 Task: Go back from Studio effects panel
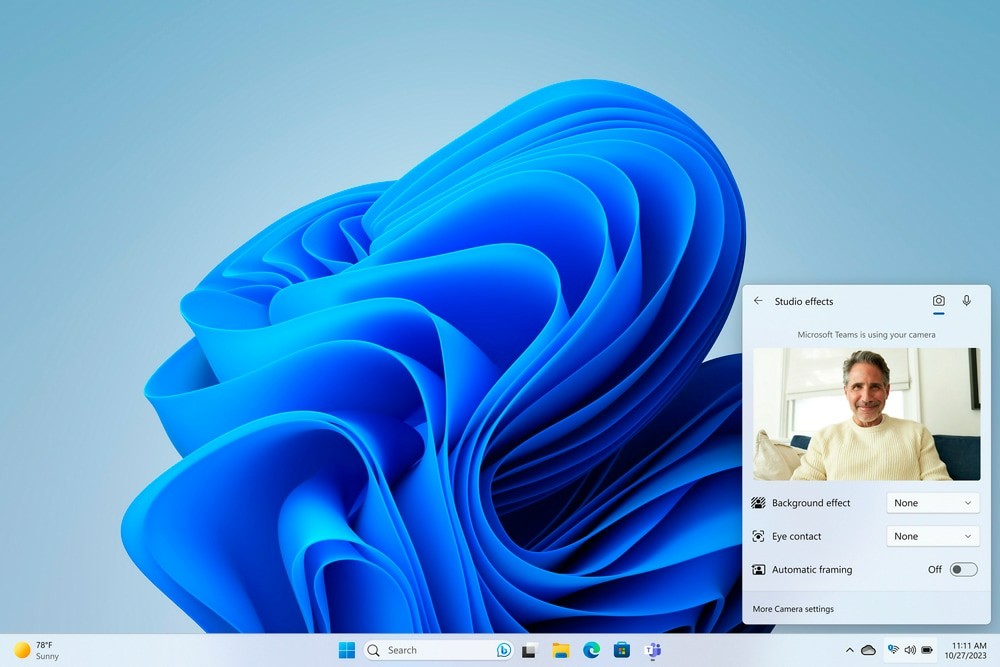pos(758,301)
